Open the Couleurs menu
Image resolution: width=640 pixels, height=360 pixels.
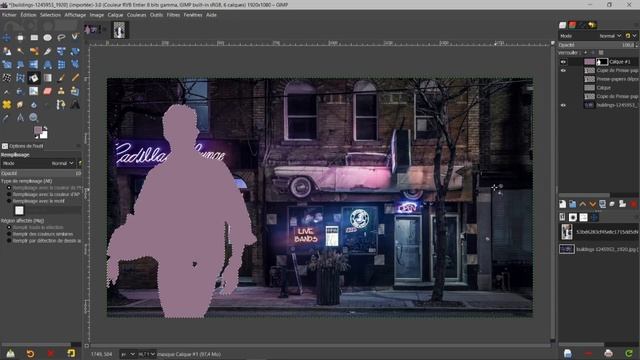(x=136, y=15)
